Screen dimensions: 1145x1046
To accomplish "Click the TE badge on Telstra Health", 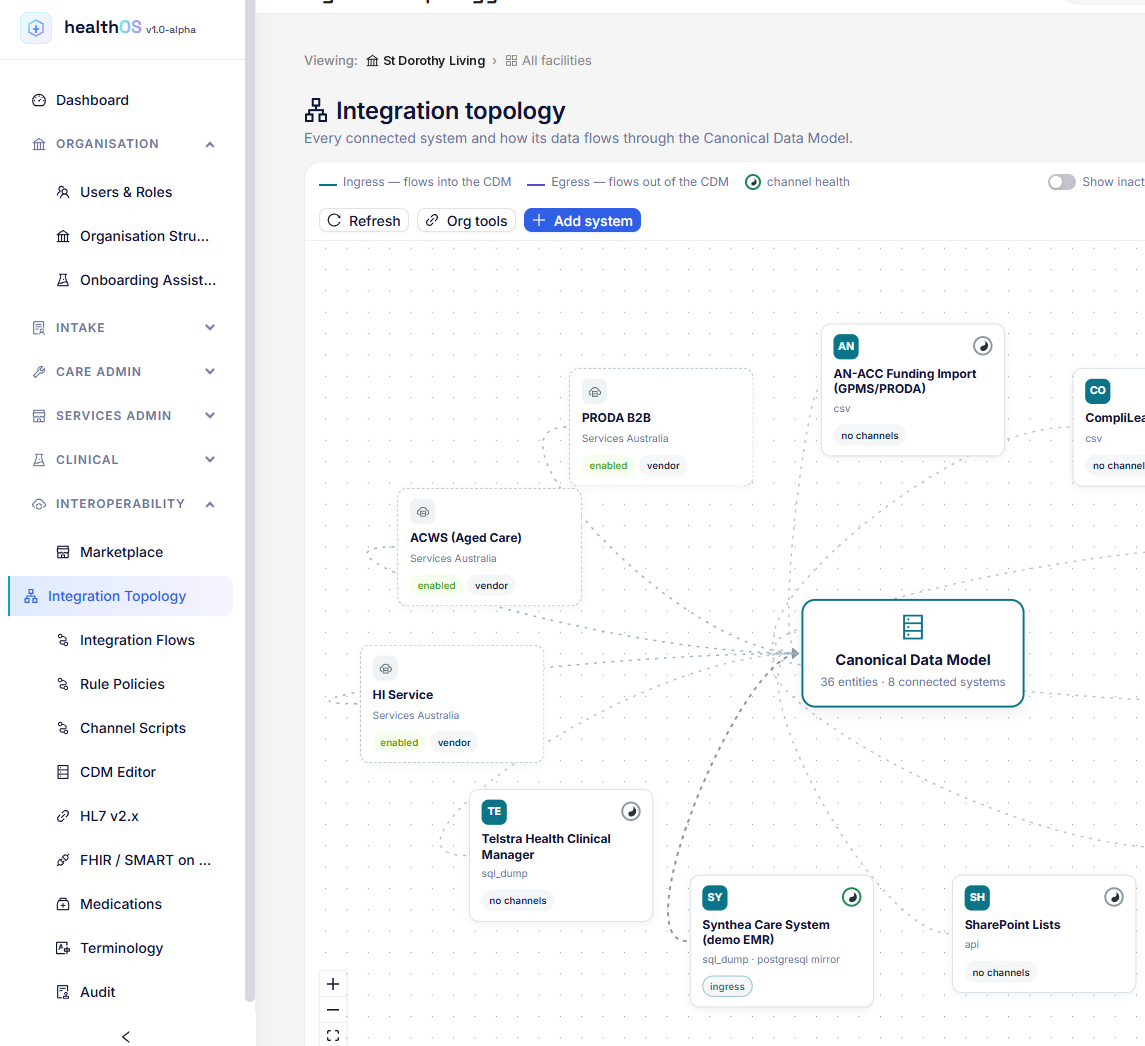I will [x=494, y=812].
